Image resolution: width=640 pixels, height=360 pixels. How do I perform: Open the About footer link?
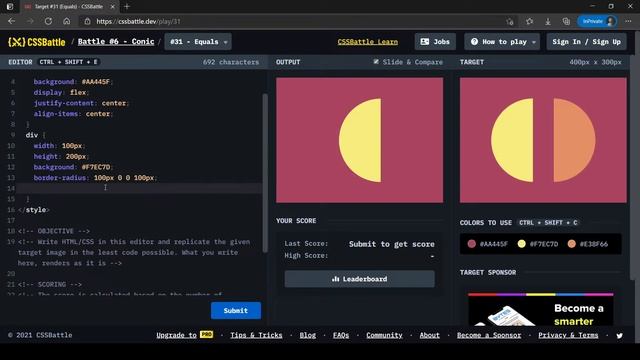[429, 335]
